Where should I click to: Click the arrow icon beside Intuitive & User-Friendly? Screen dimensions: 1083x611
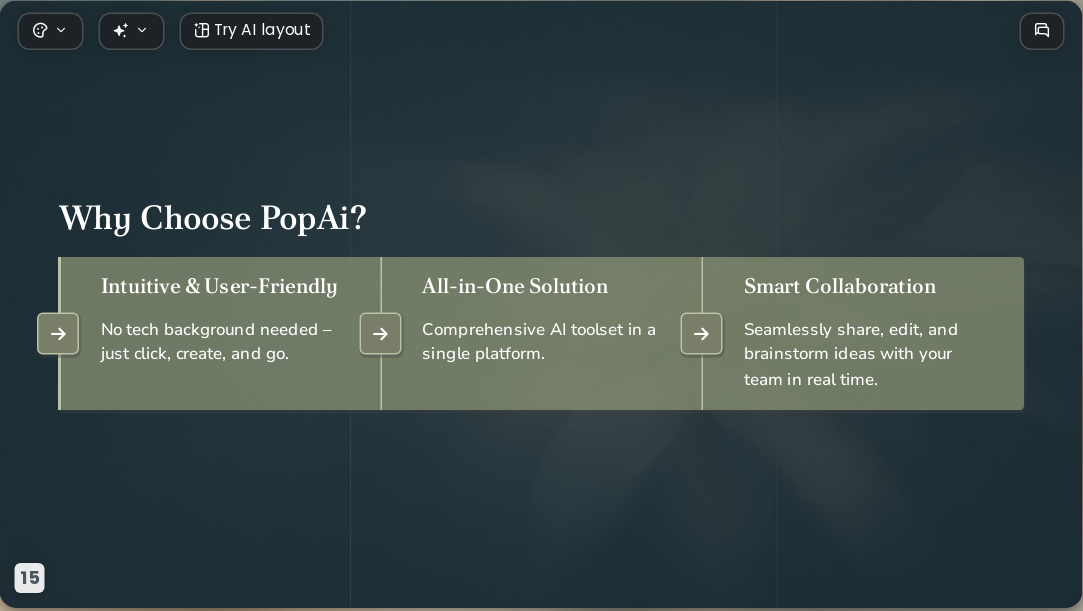pos(58,334)
